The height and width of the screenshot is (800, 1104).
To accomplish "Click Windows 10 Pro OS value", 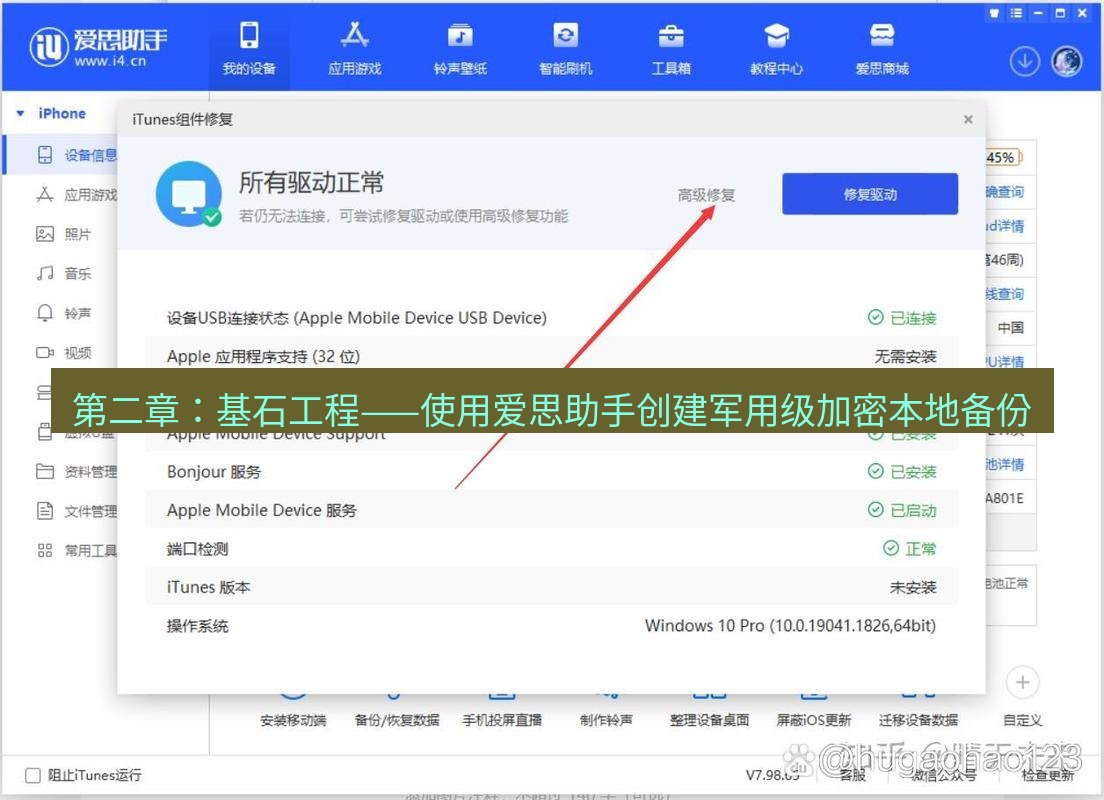I will coord(790,625).
